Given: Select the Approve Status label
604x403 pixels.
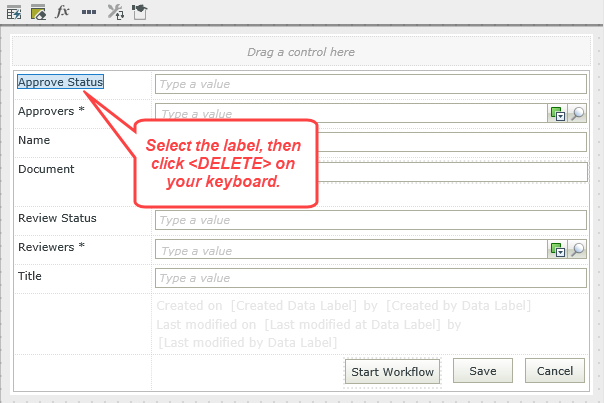Looking at the screenshot, I should (x=60, y=82).
